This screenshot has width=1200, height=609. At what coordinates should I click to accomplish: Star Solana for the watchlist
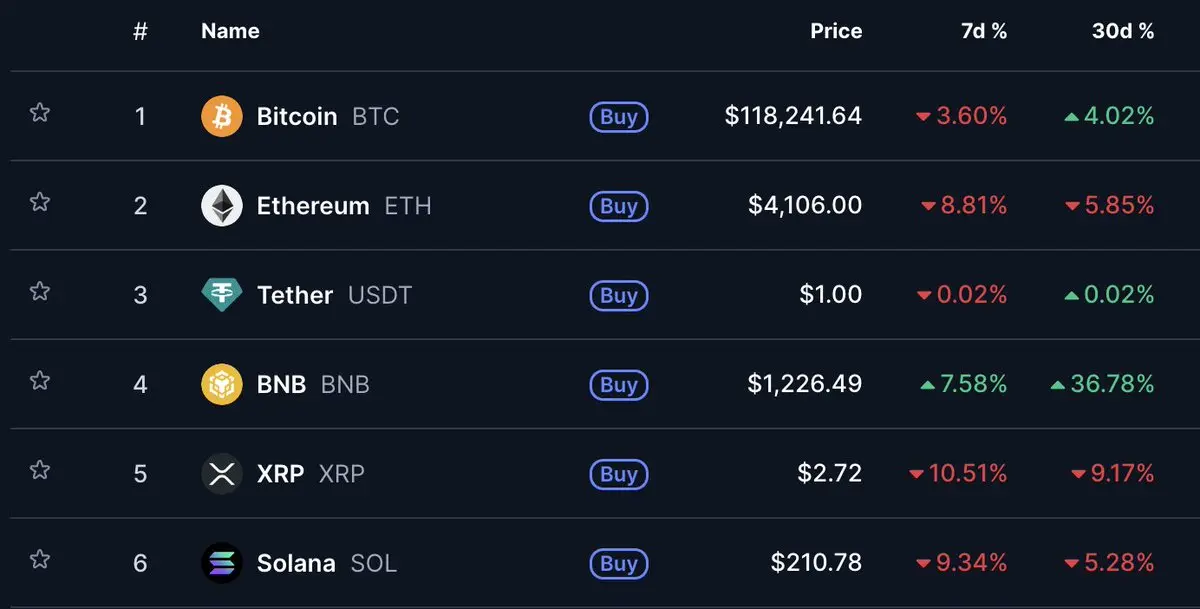click(x=40, y=559)
